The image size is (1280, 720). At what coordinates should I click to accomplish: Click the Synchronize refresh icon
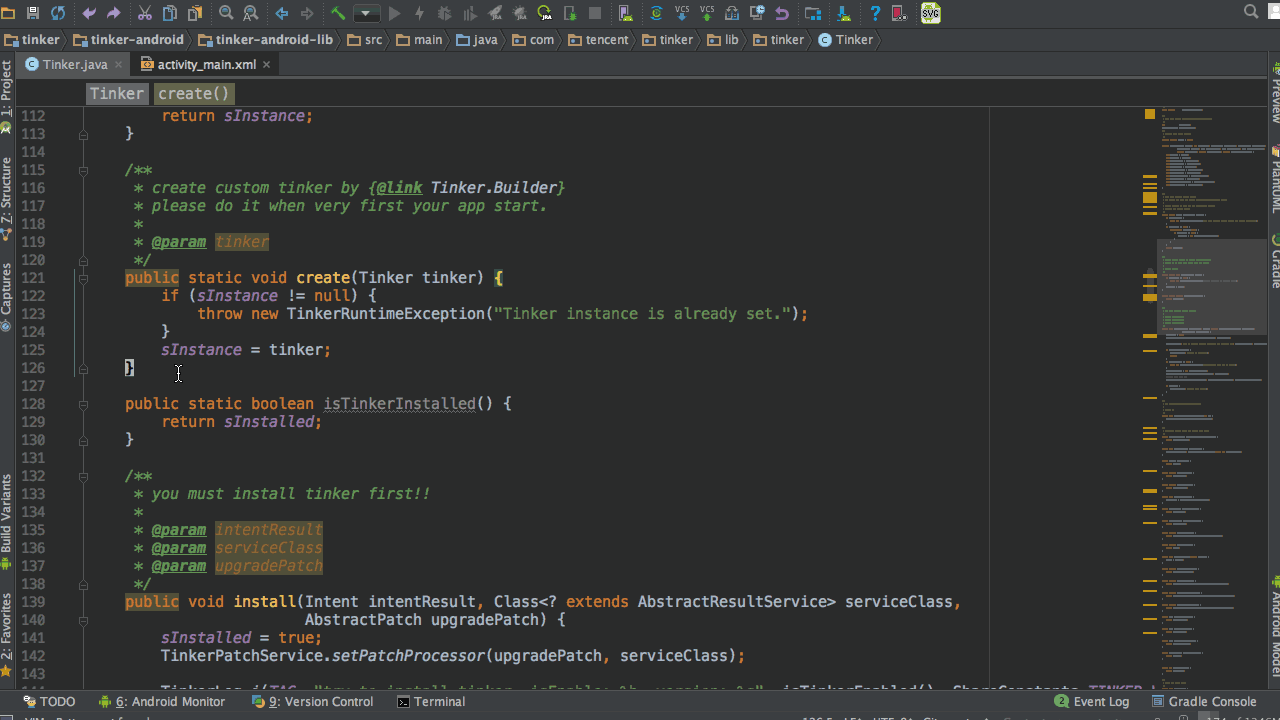tap(58, 13)
